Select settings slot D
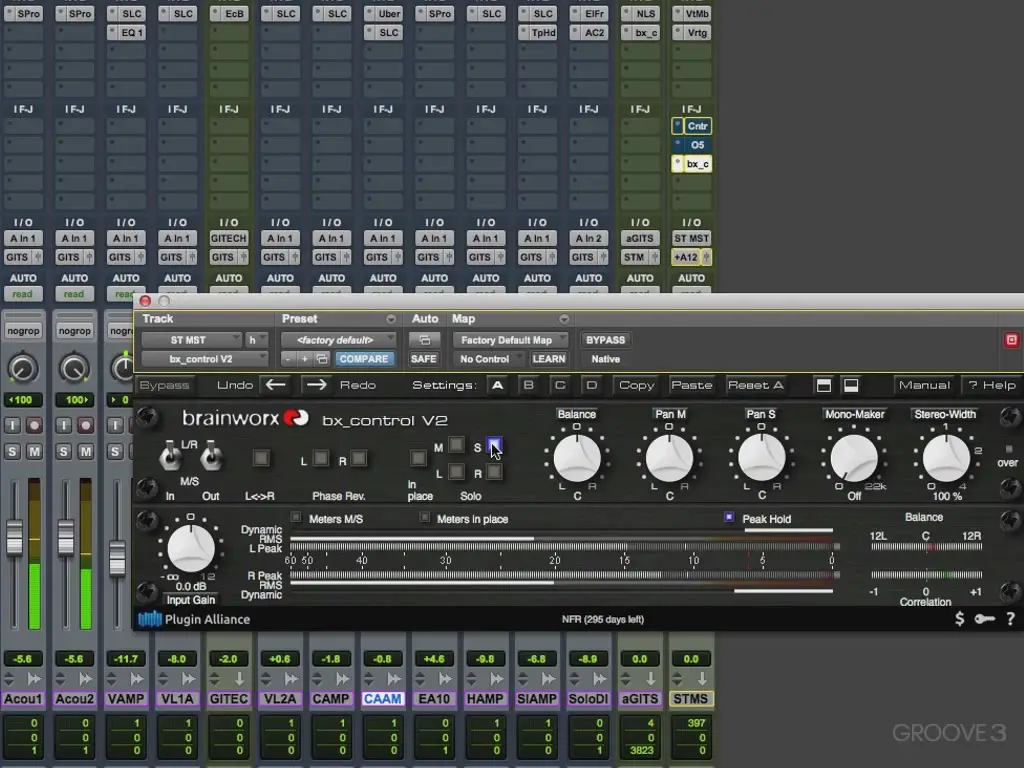Screen dimensions: 1024x768 coord(592,385)
